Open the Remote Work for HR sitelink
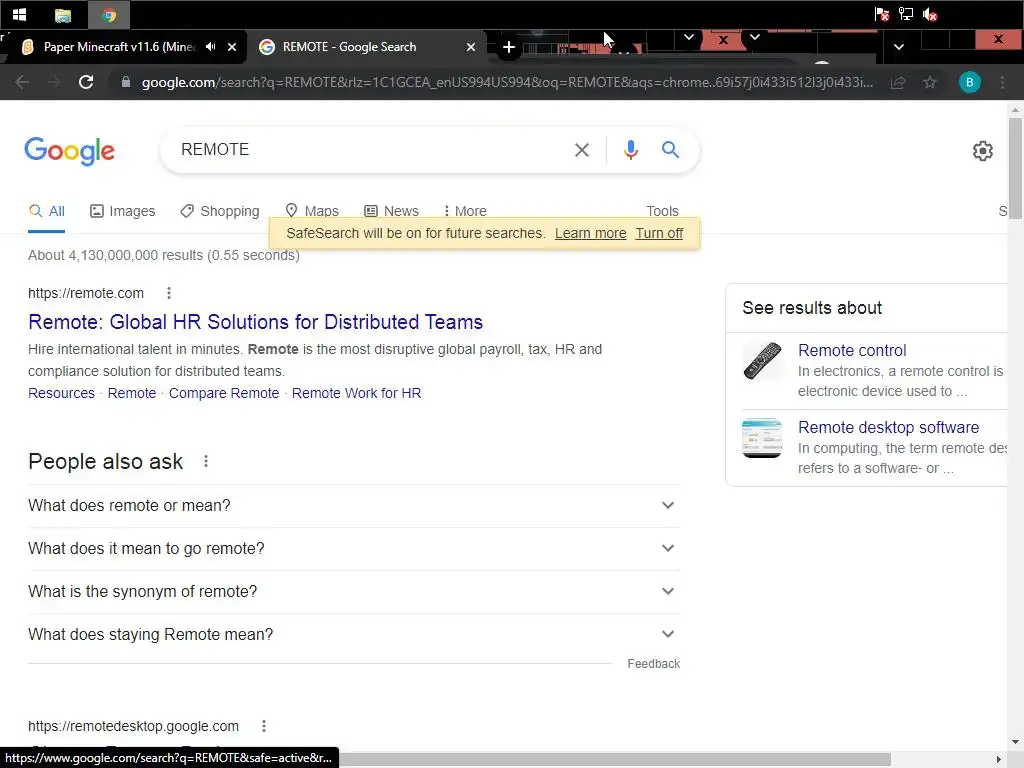This screenshot has height=768, width=1024. coord(357,393)
